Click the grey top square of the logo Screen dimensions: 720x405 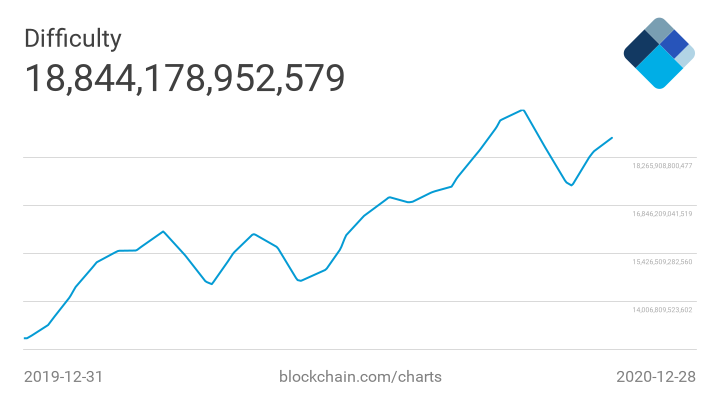tap(658, 29)
